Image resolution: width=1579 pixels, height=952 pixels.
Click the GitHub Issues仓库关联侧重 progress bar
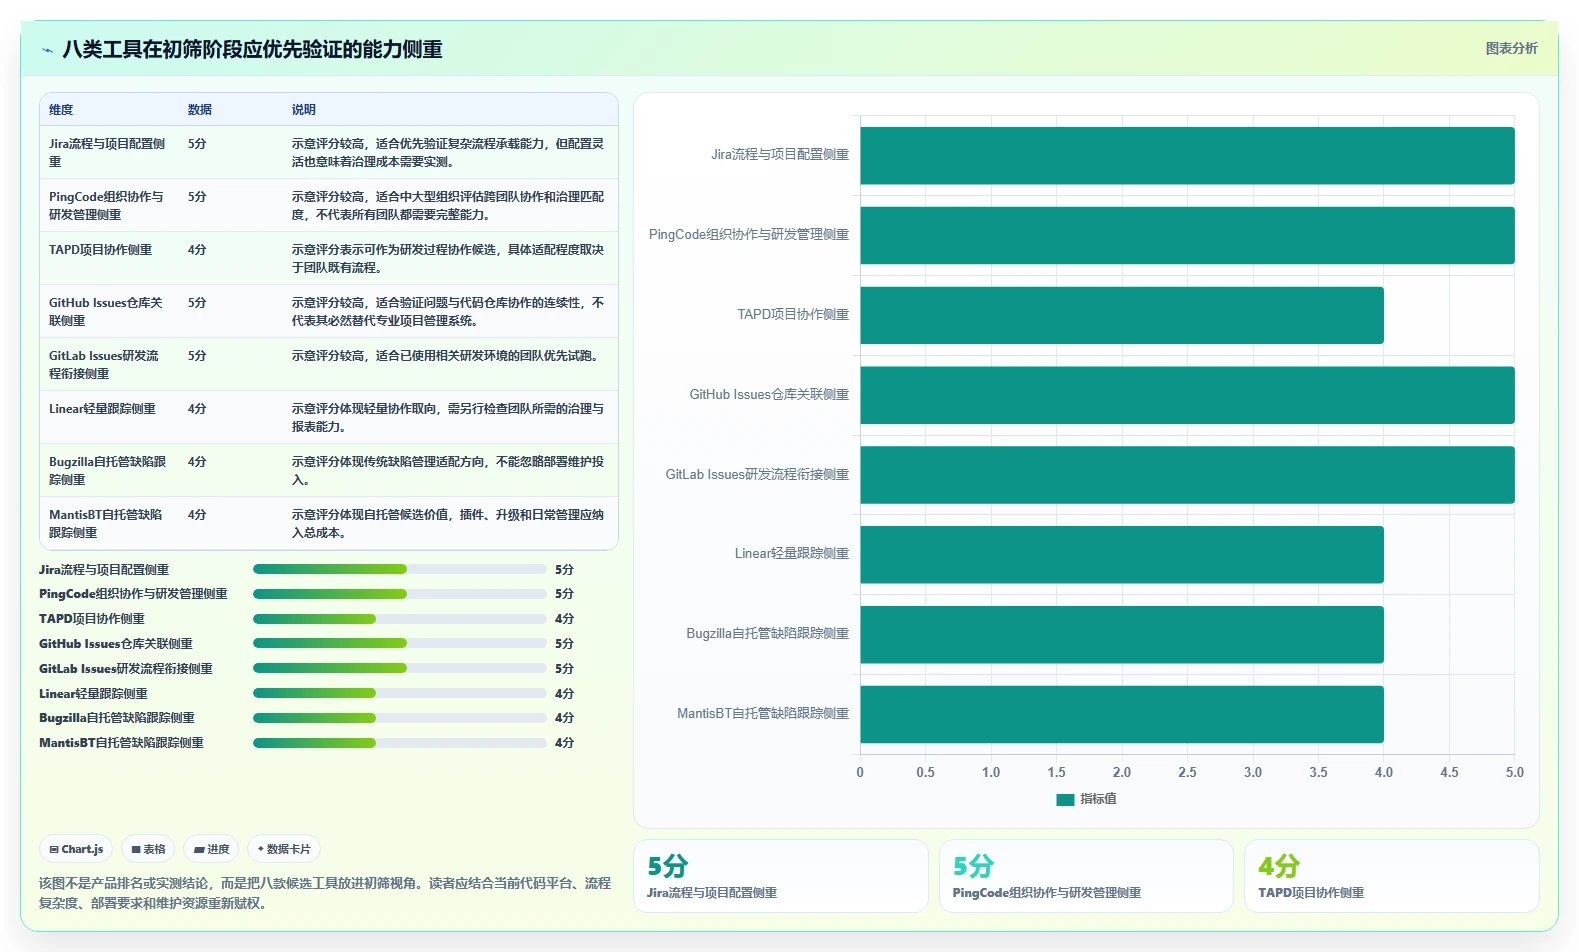[x=399, y=643]
